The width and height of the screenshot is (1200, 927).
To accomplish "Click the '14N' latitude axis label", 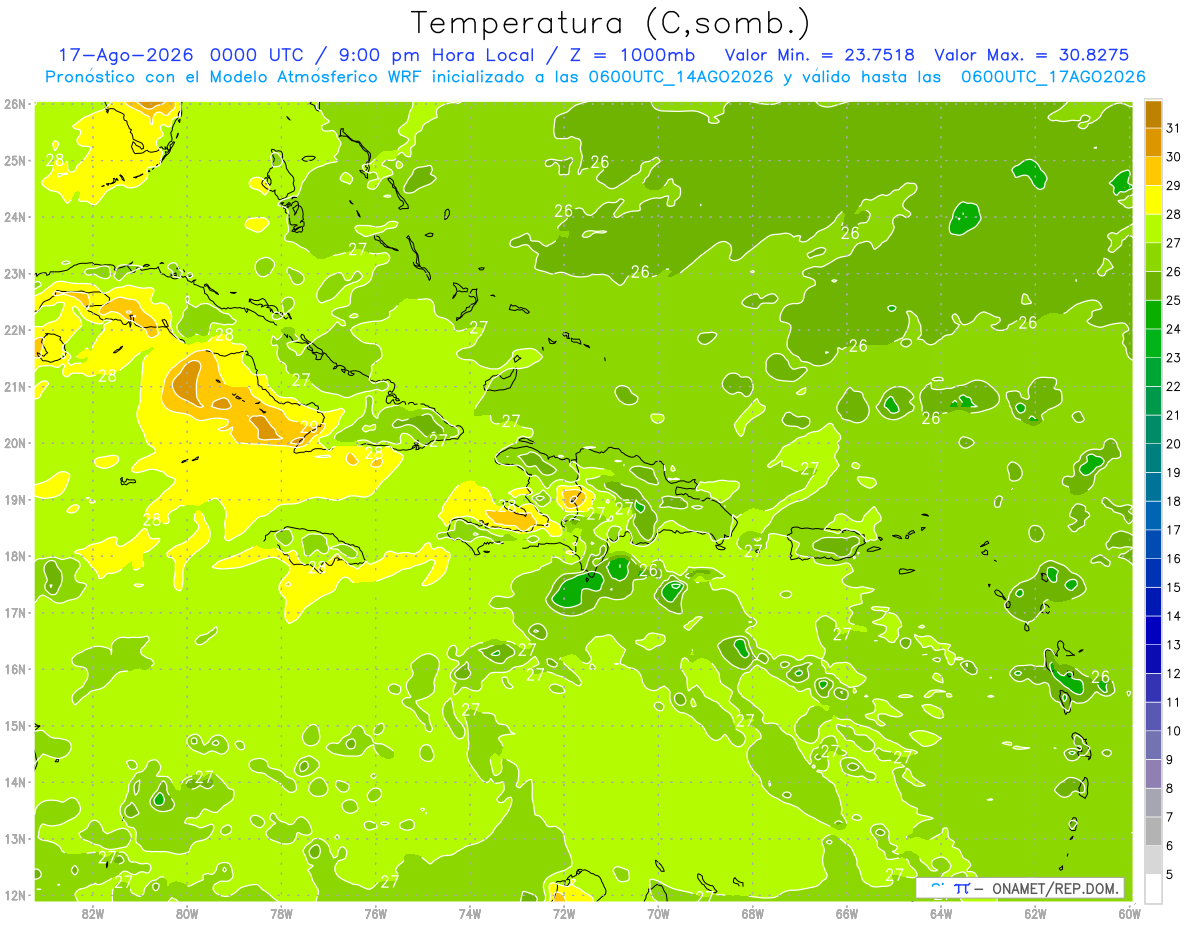I will pos(15,782).
